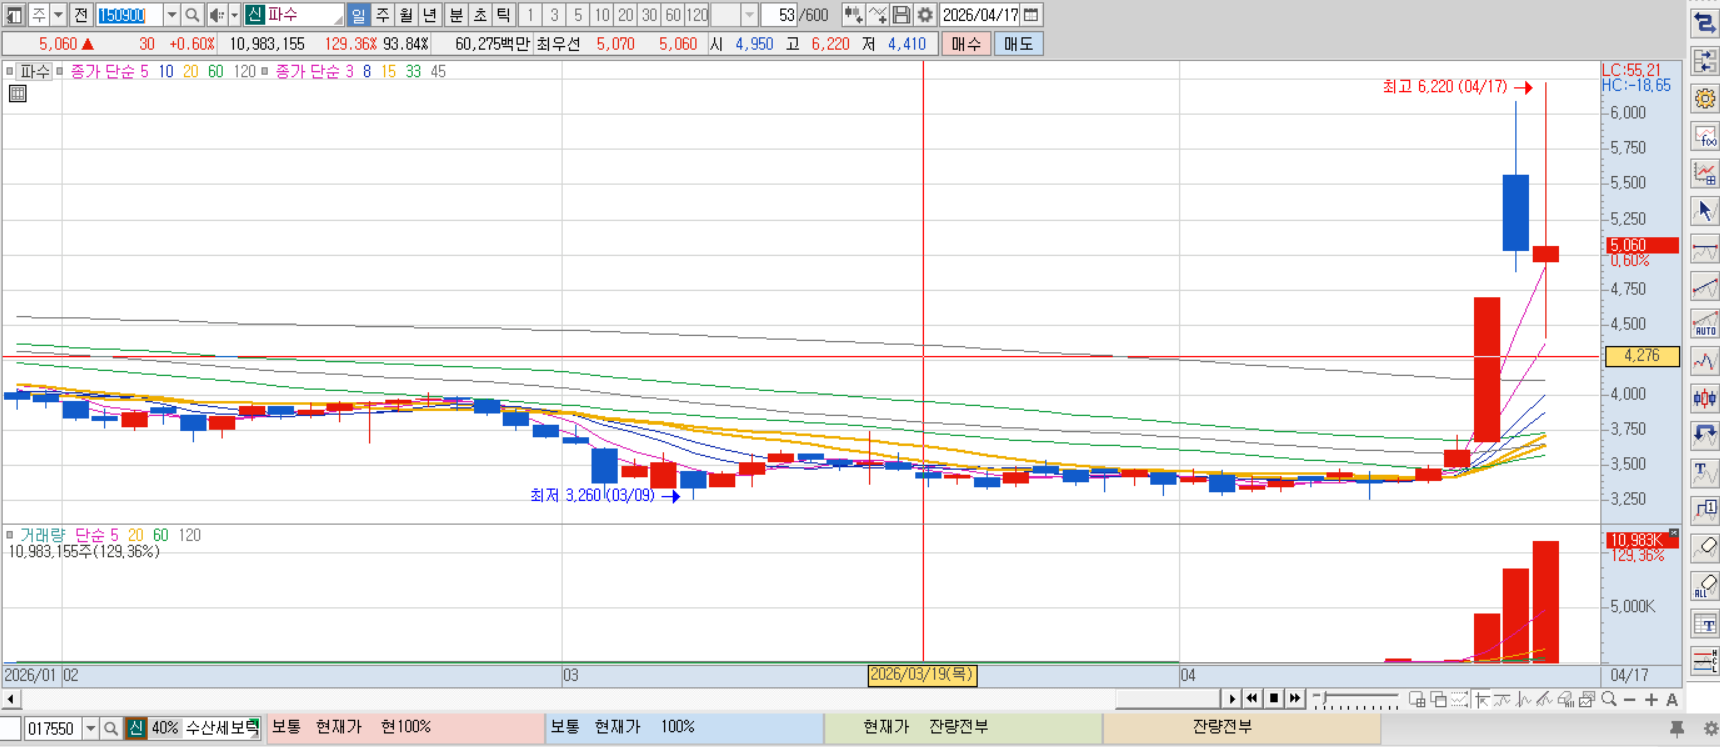This screenshot has height=747, width=1720.
Task: Click the bottom panel search magnifier icon
Action: click(x=111, y=729)
